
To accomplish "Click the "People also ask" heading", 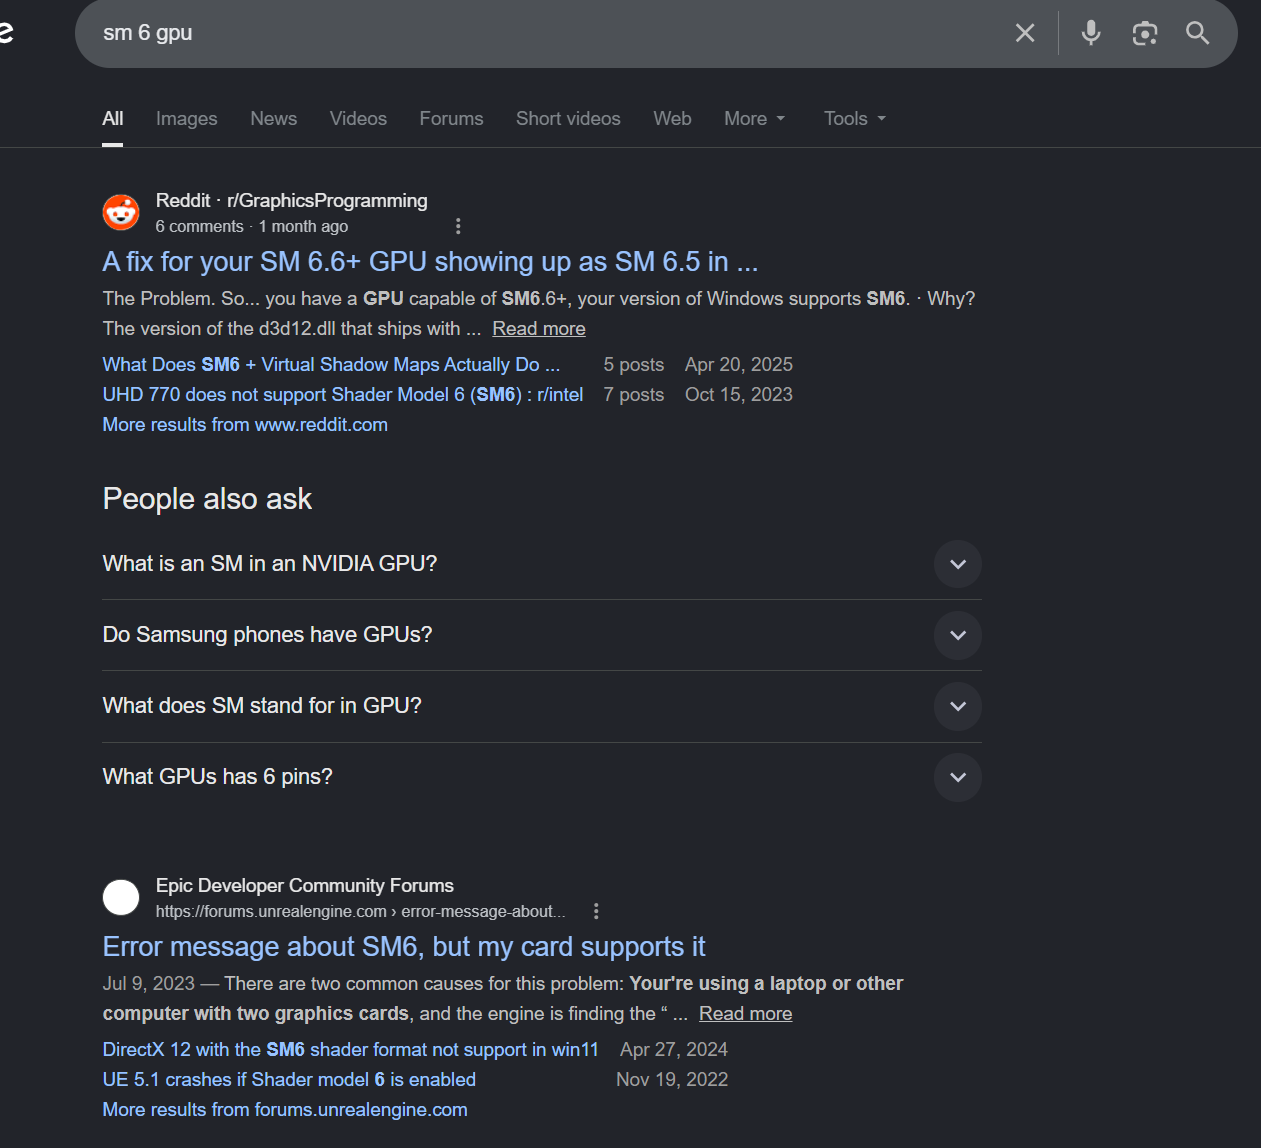I will [x=207, y=499].
